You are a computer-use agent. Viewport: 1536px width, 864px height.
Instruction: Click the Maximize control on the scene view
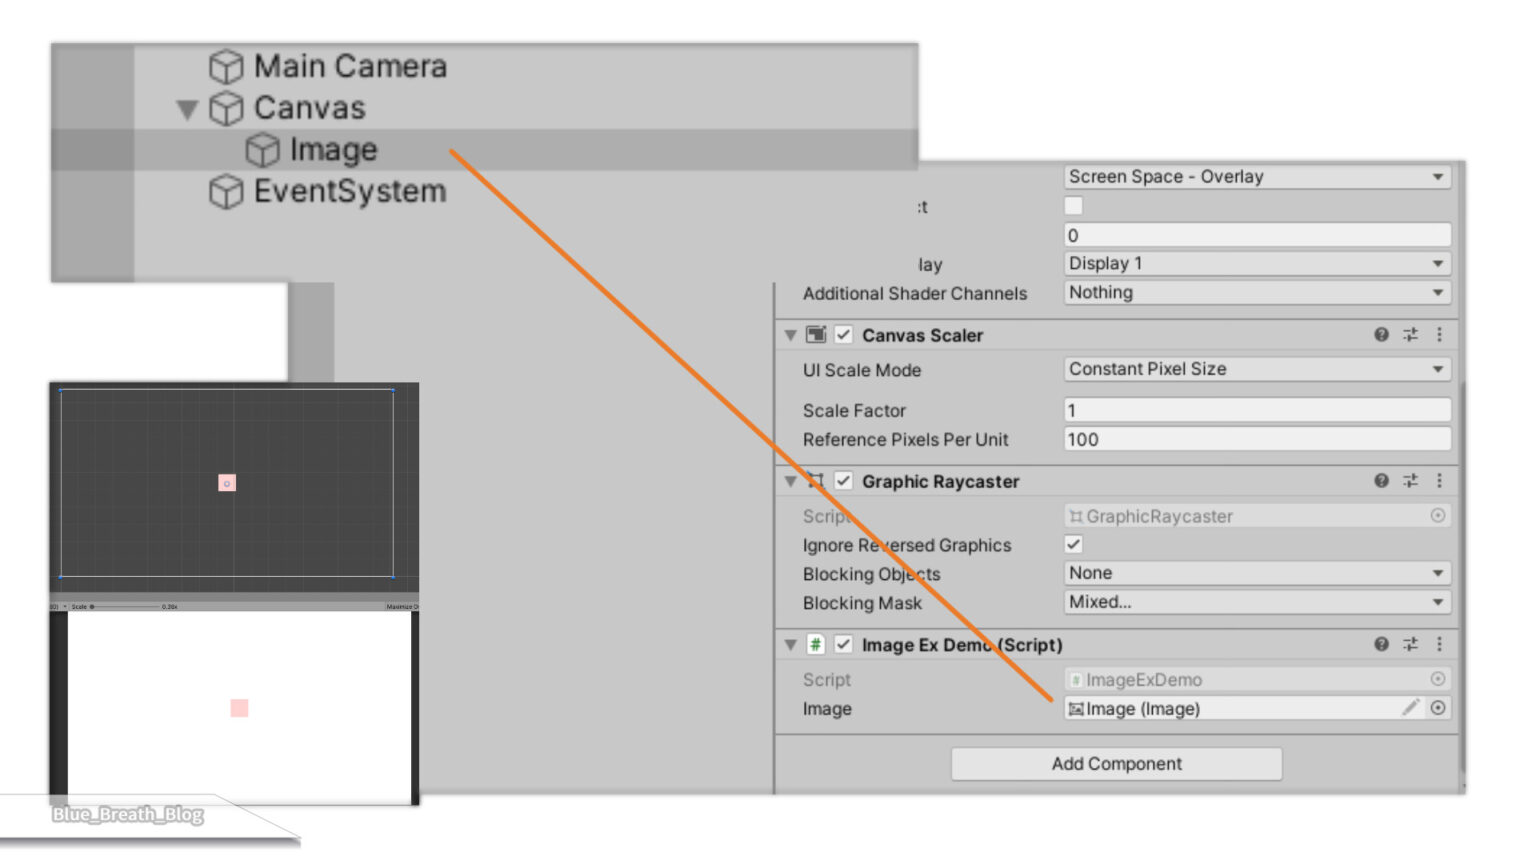pyautogui.click(x=404, y=606)
